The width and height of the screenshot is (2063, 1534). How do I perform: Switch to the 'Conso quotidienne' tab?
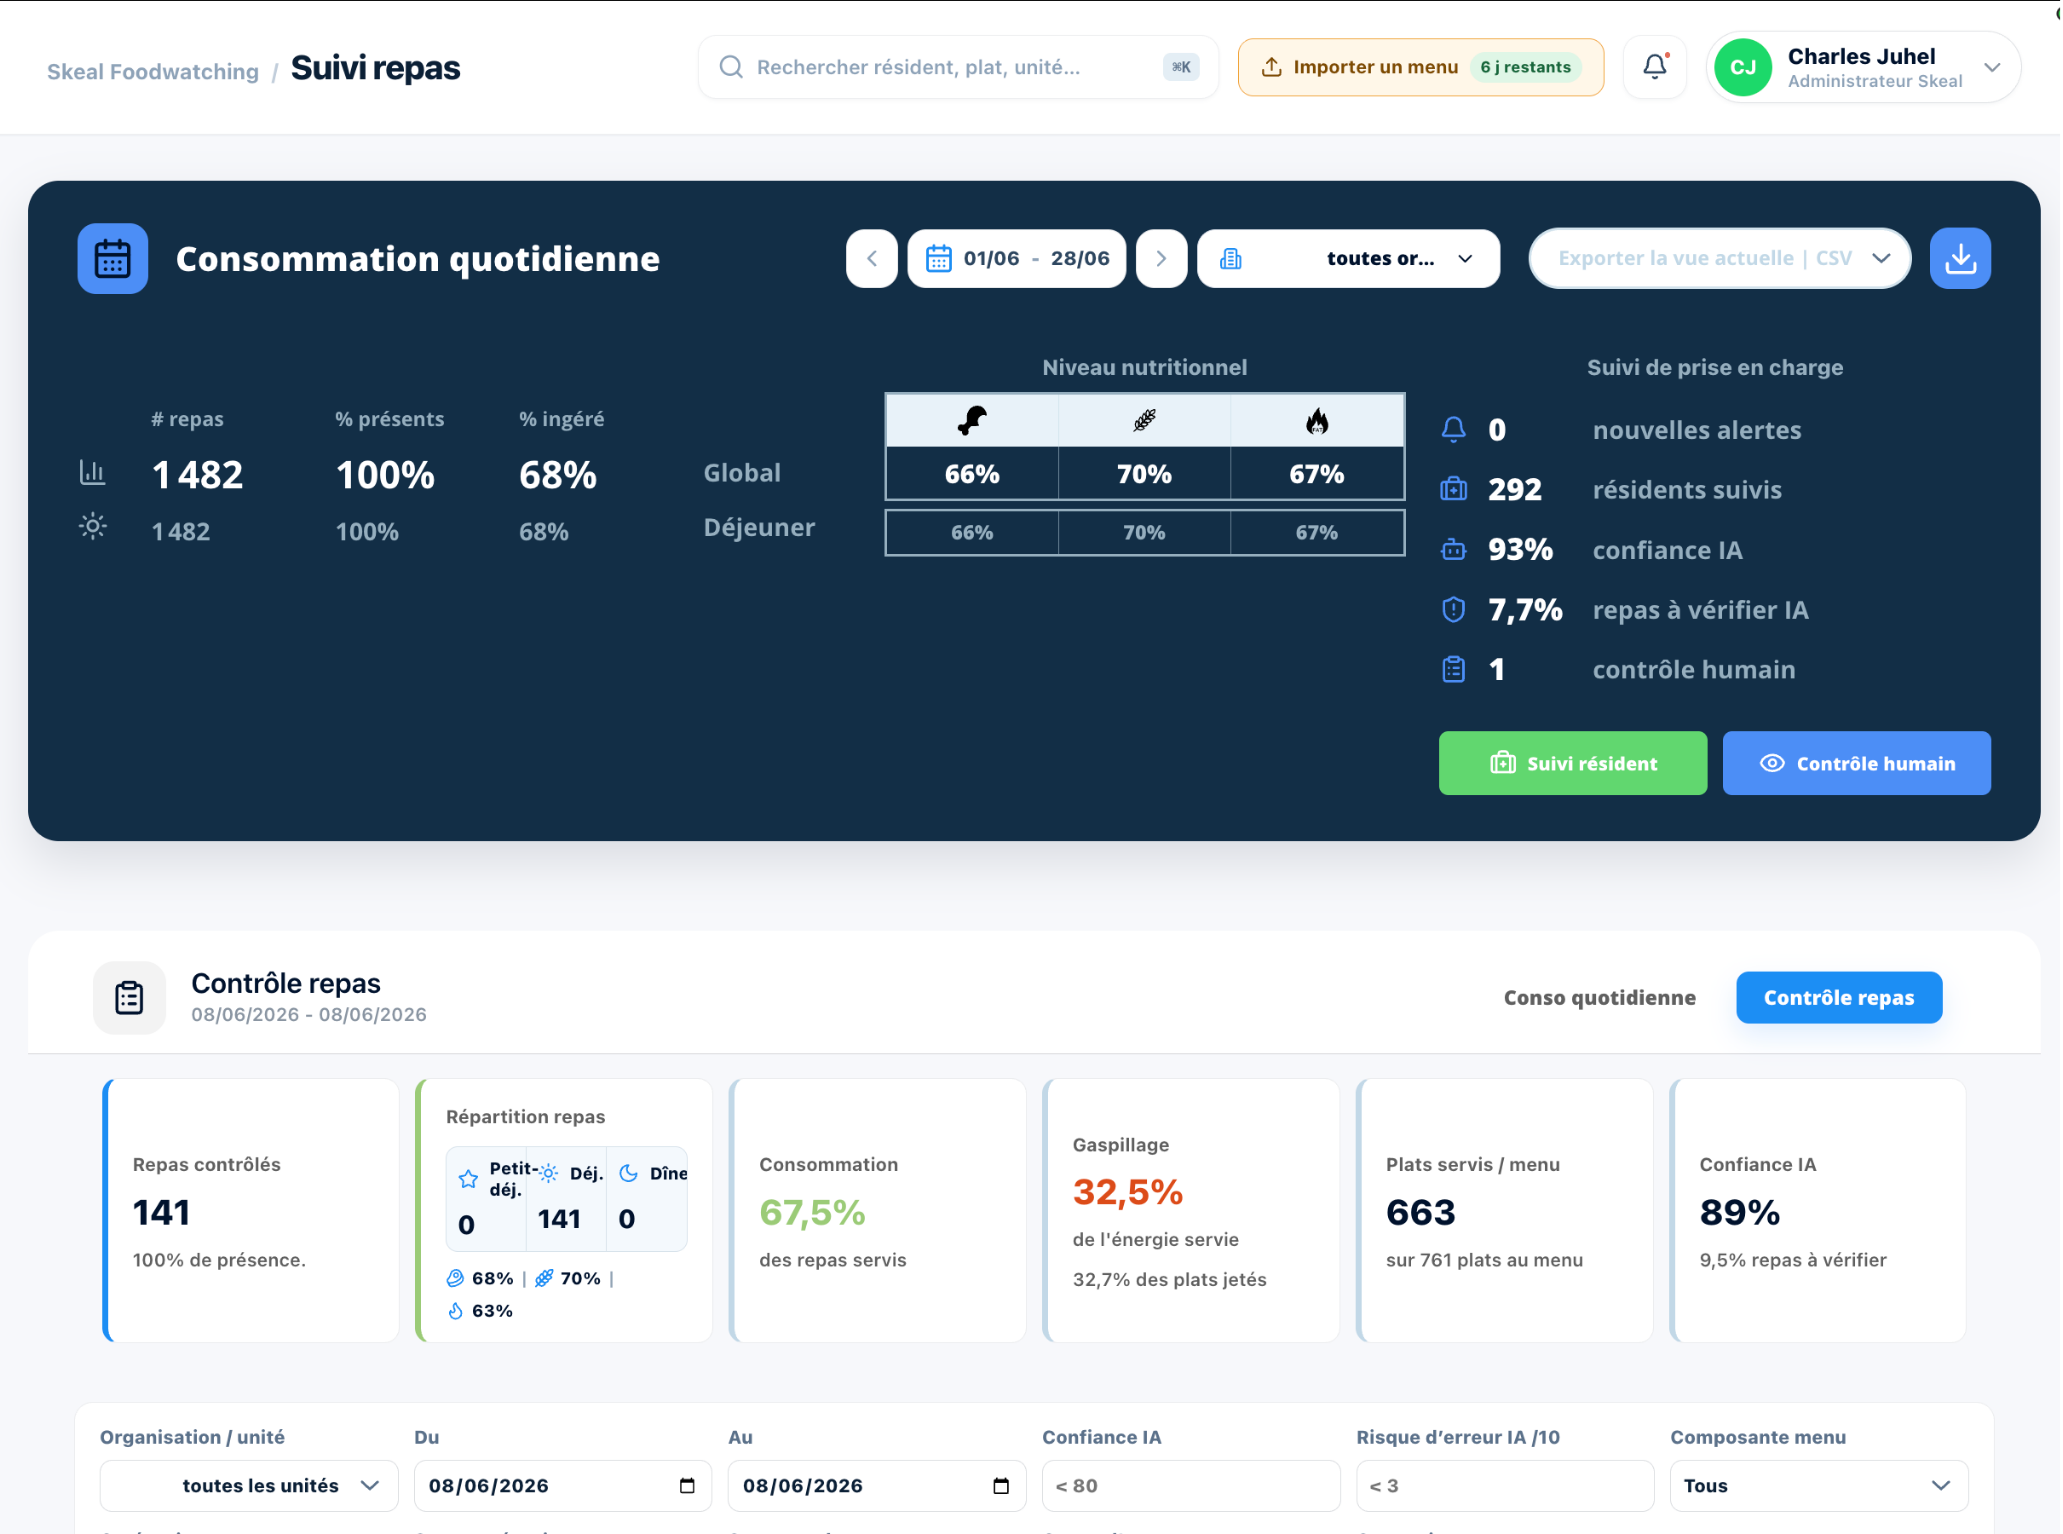point(1600,997)
